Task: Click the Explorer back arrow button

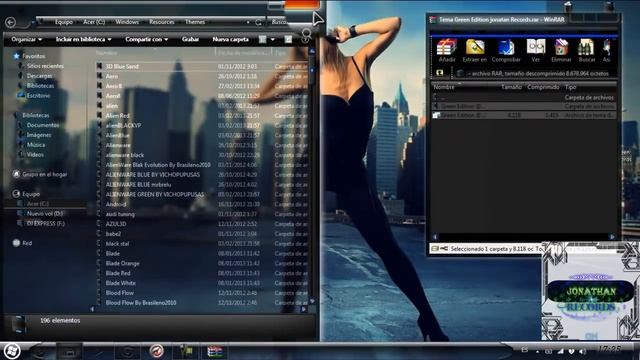Action: [11, 22]
